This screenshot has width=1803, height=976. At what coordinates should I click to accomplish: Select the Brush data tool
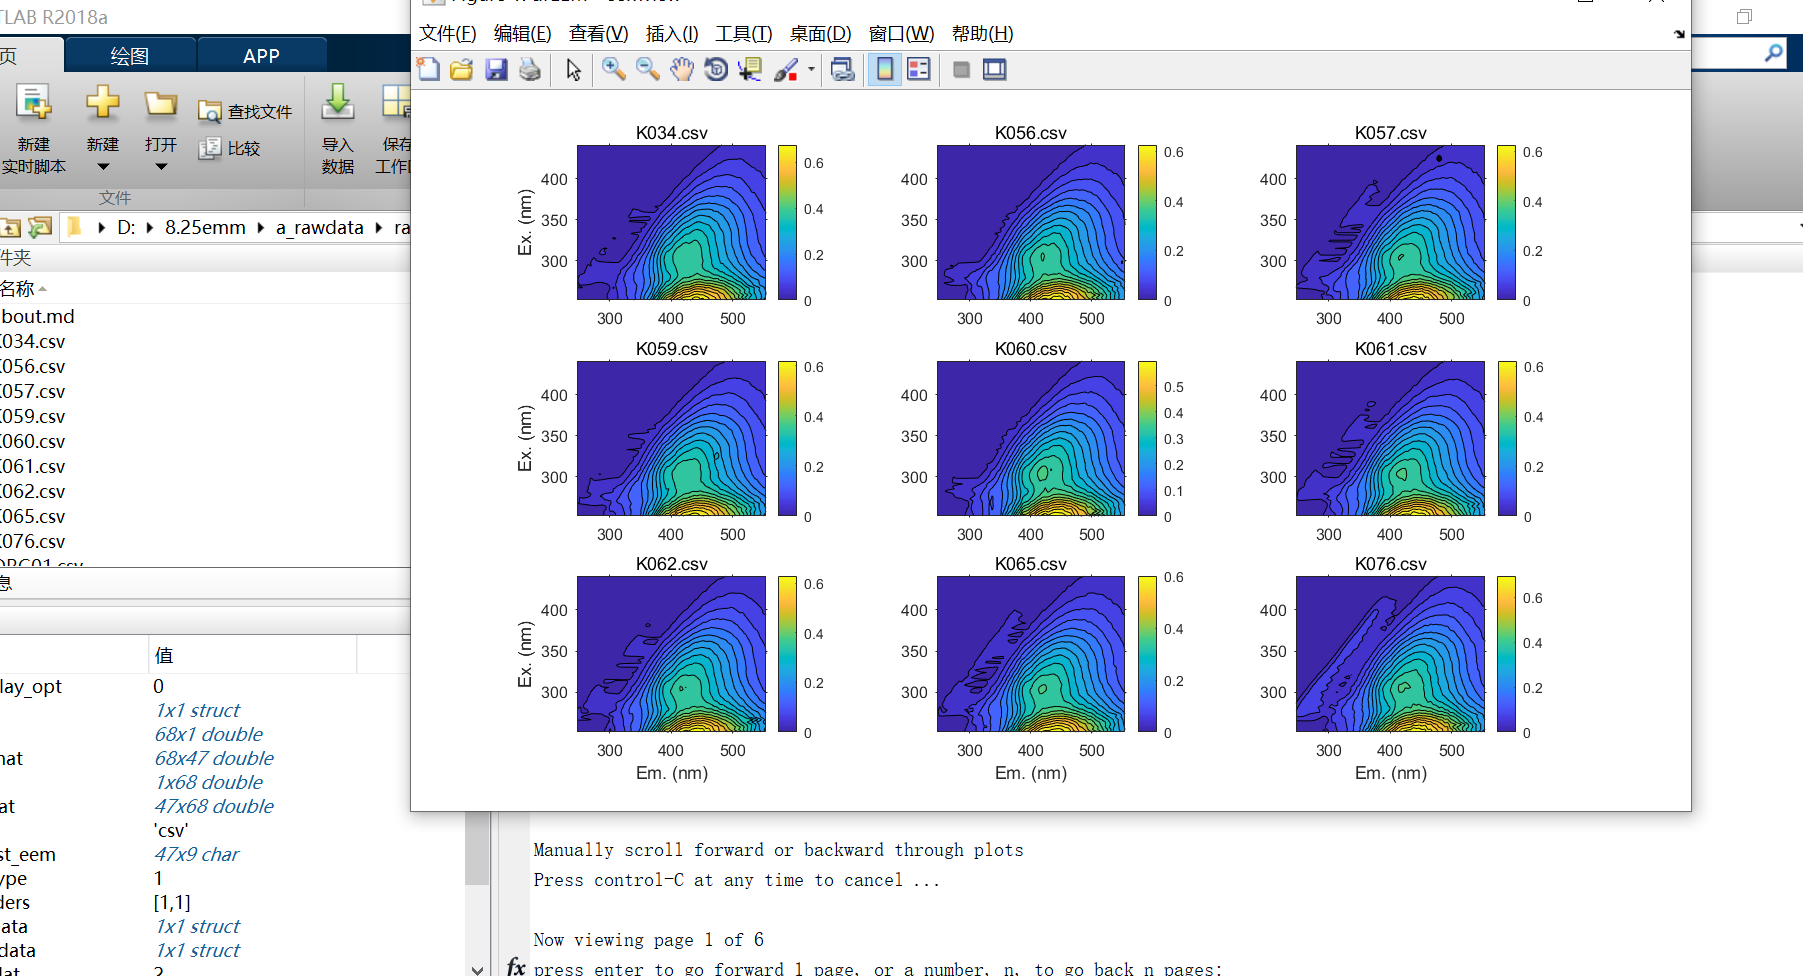pos(786,69)
